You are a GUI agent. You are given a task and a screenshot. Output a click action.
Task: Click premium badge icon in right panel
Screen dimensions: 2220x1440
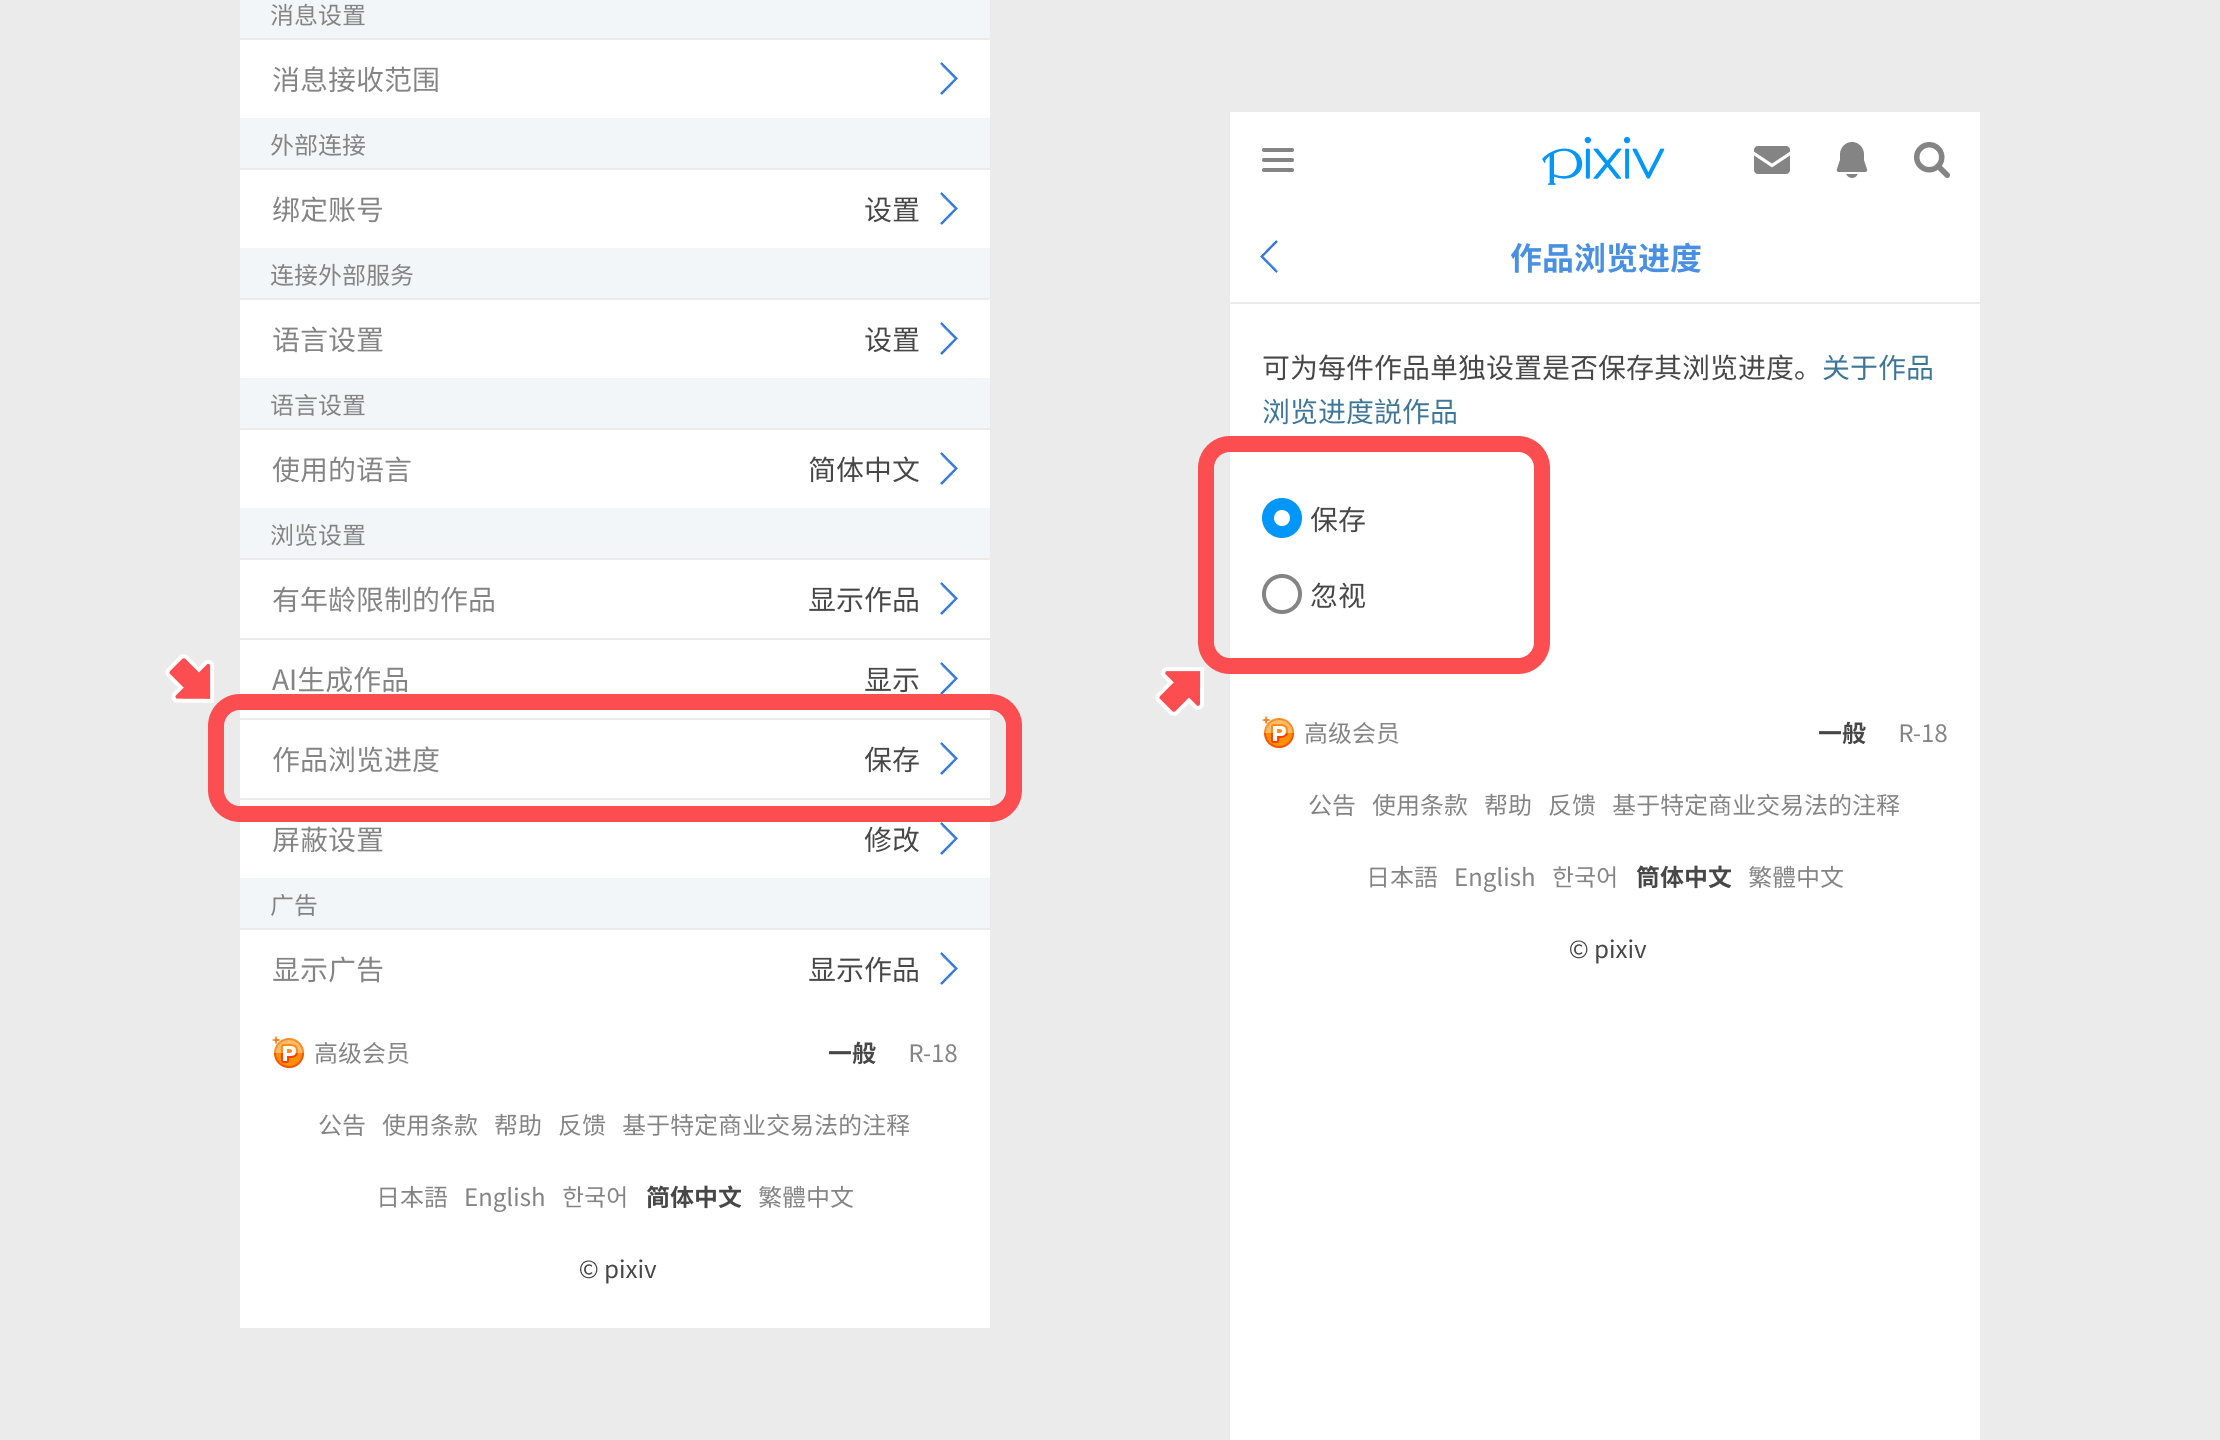coord(1278,733)
